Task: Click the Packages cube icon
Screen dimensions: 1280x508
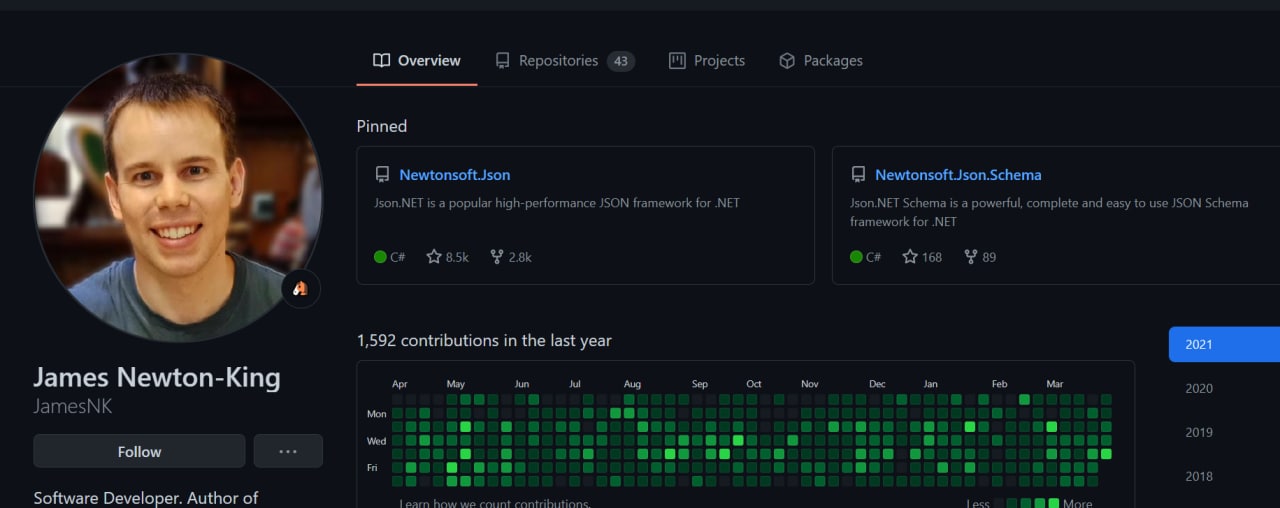Action: [x=787, y=61]
